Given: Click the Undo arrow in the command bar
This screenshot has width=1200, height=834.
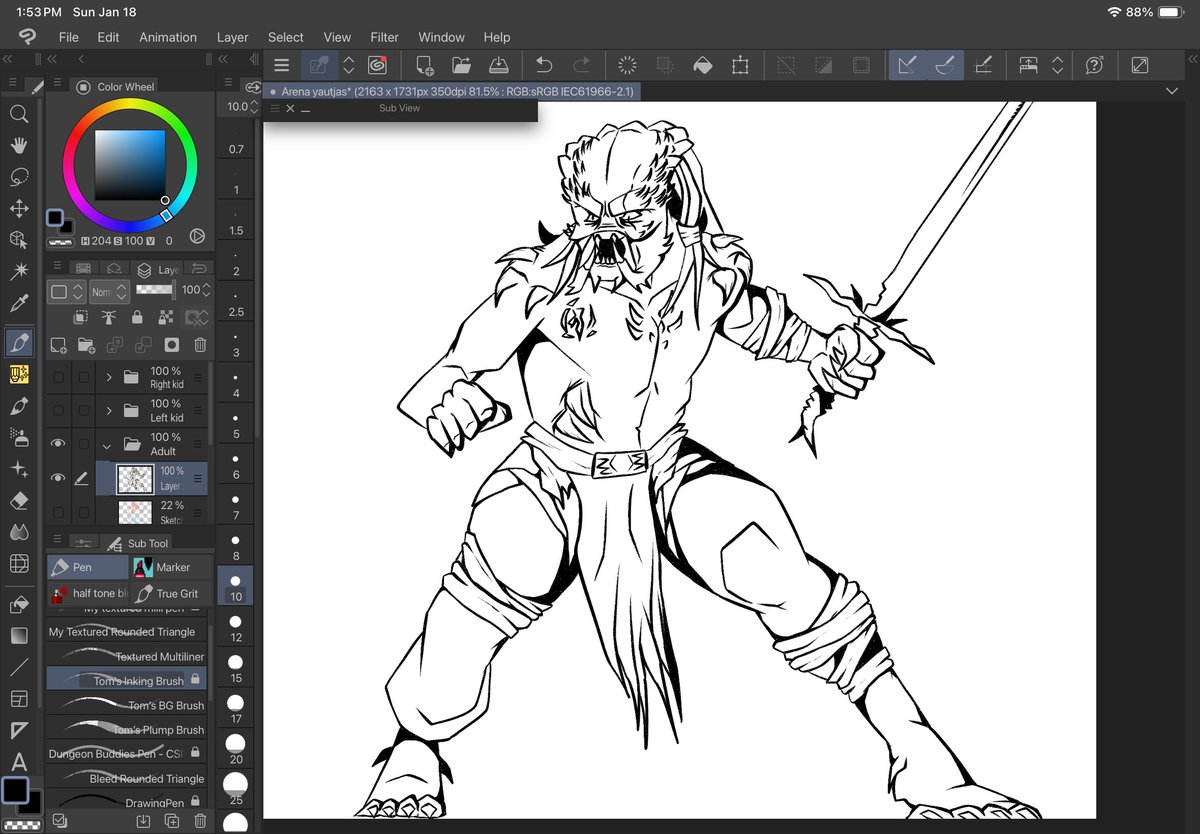Looking at the screenshot, I should point(544,65).
